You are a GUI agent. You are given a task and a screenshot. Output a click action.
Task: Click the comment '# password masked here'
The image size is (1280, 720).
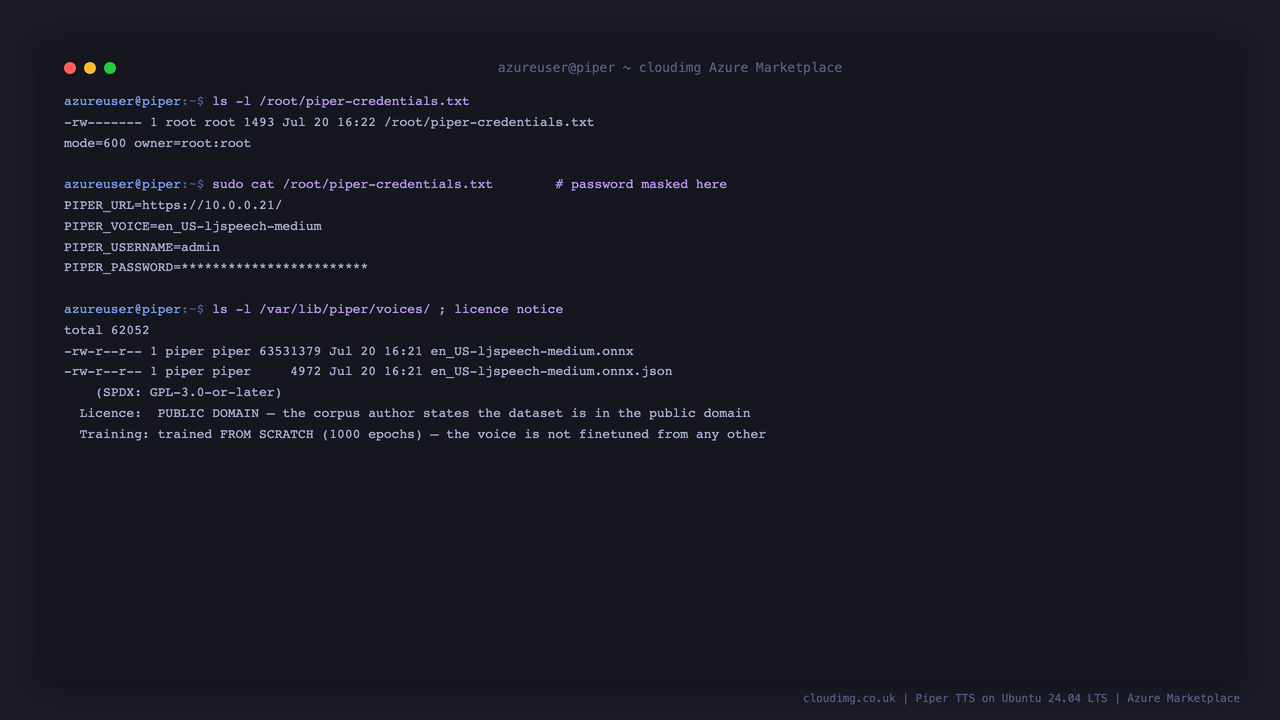pos(641,184)
